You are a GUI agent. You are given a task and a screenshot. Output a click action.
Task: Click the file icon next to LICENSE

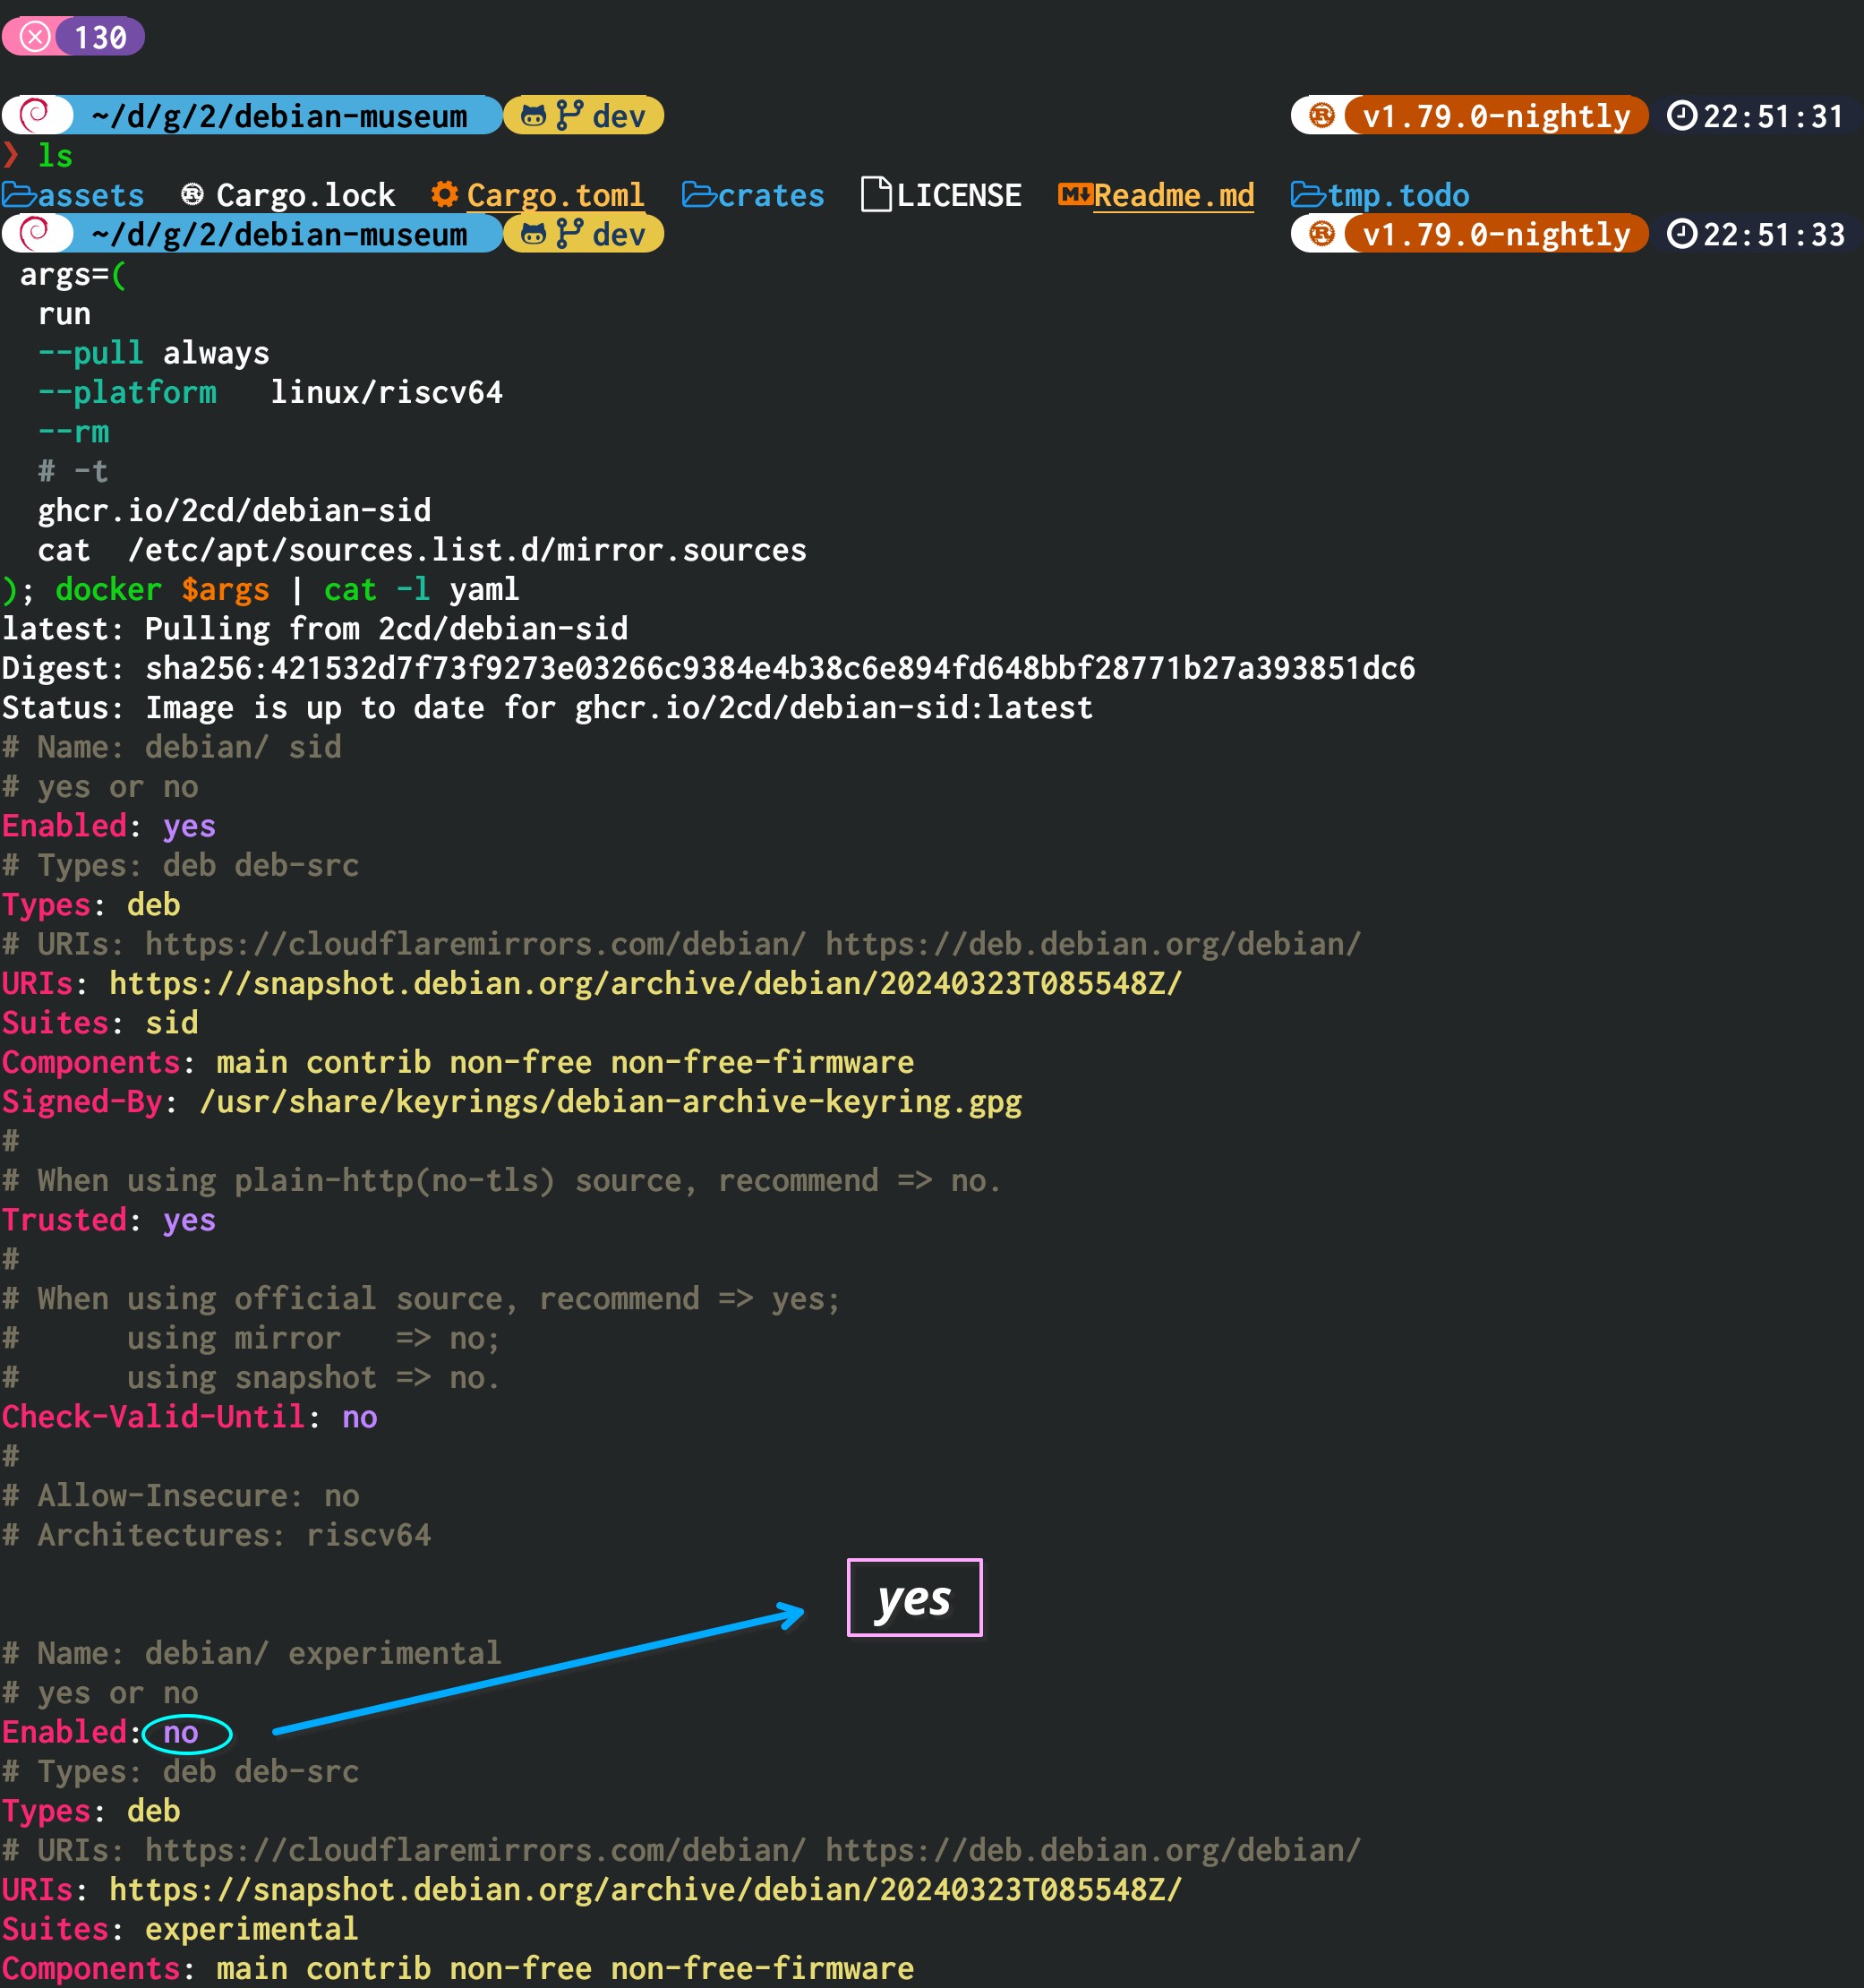click(876, 194)
